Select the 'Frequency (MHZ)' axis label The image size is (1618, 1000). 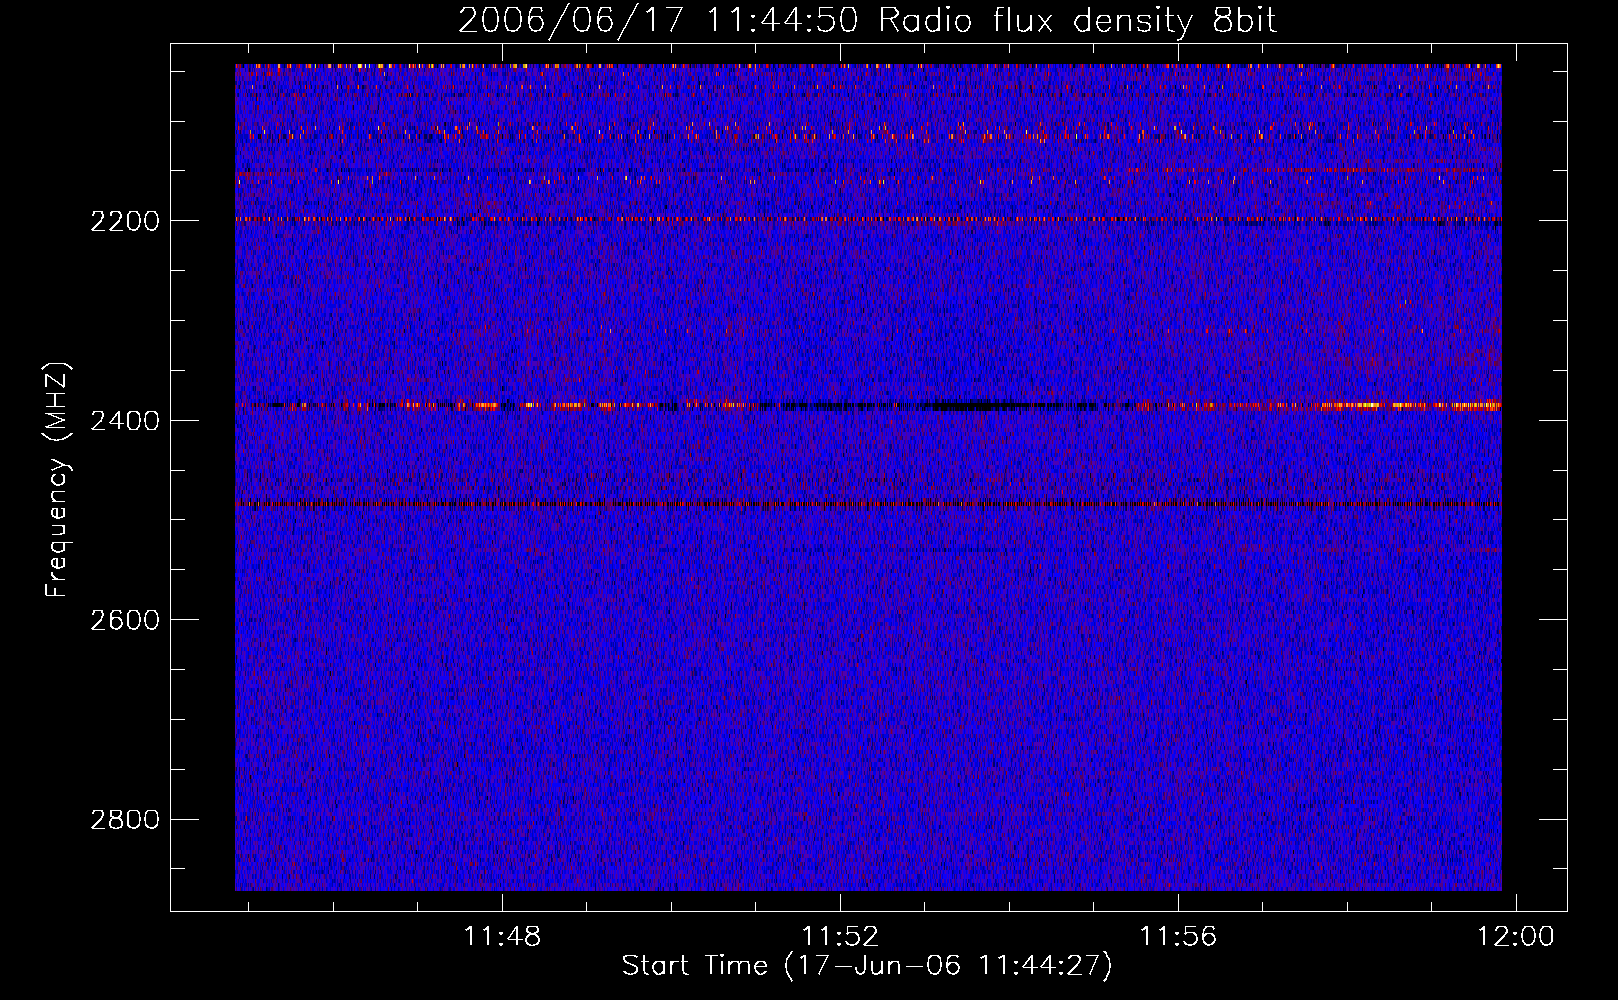(x=57, y=480)
